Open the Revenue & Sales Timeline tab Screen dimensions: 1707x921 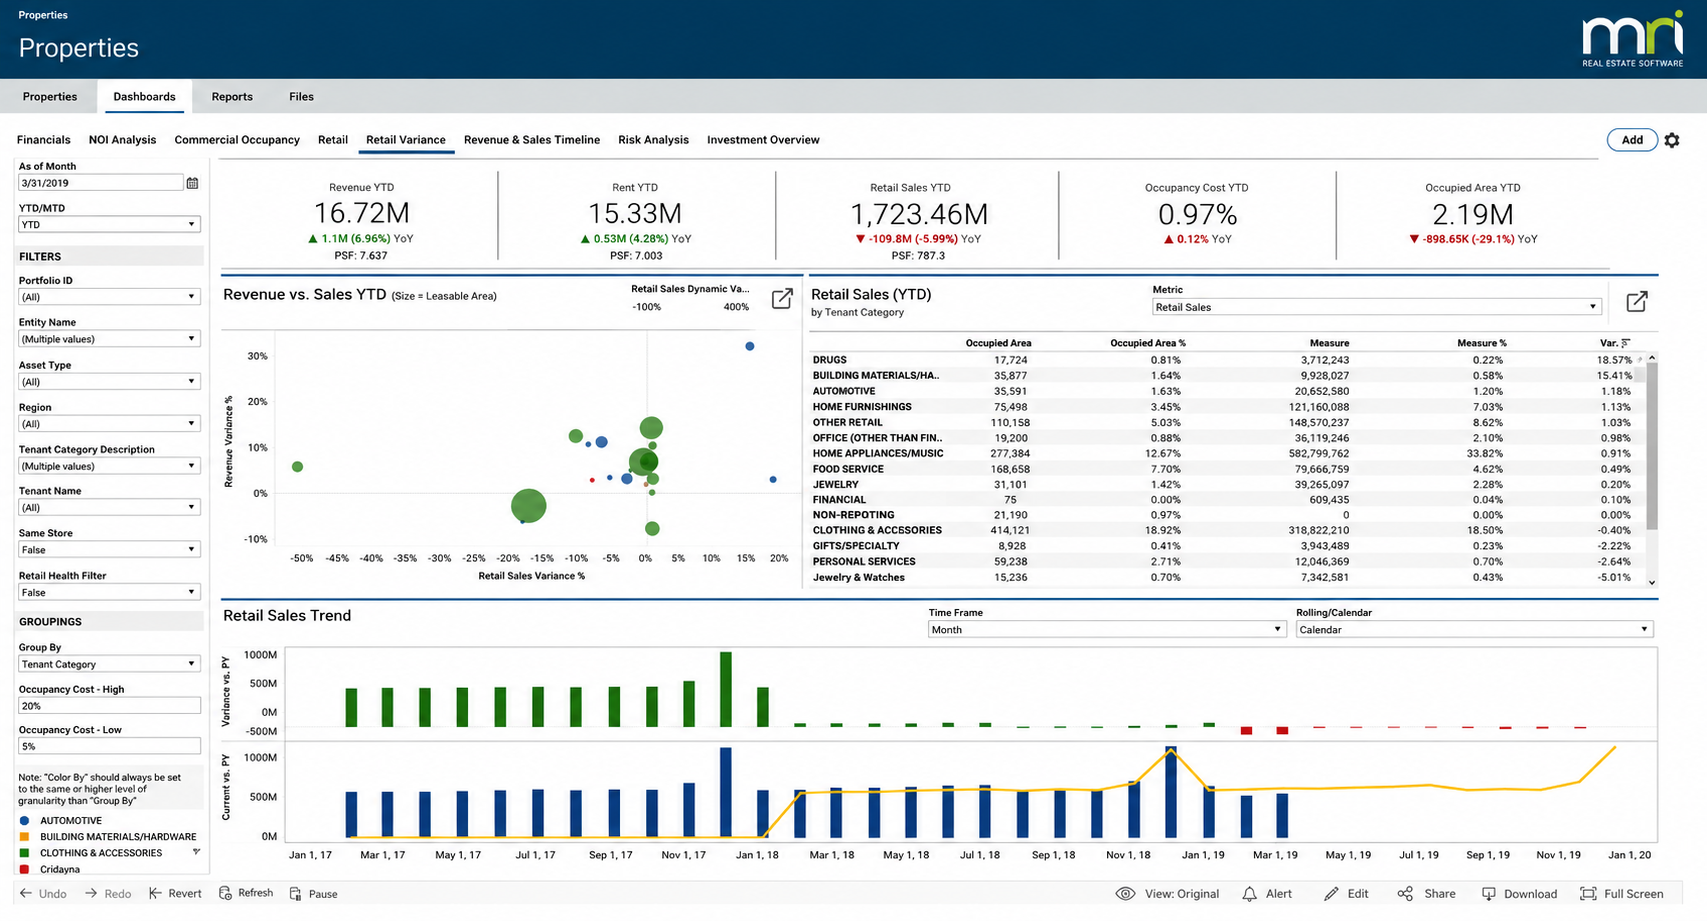pyautogui.click(x=532, y=140)
